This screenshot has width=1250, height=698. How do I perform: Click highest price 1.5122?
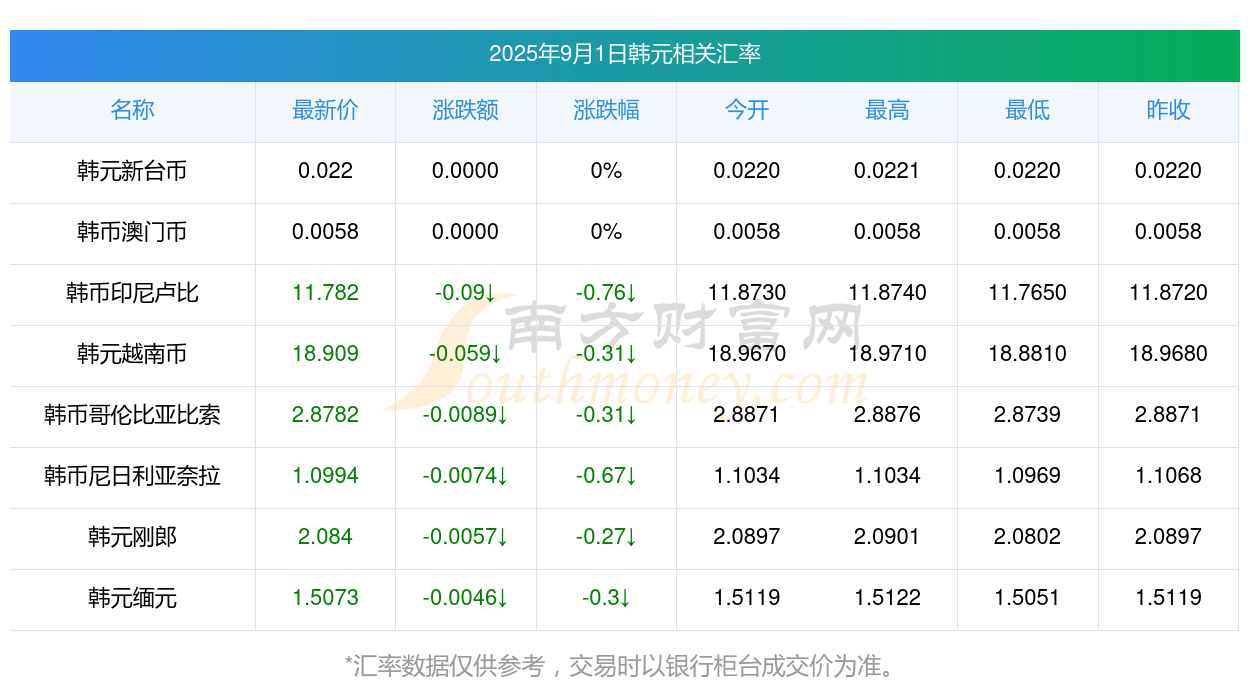887,598
